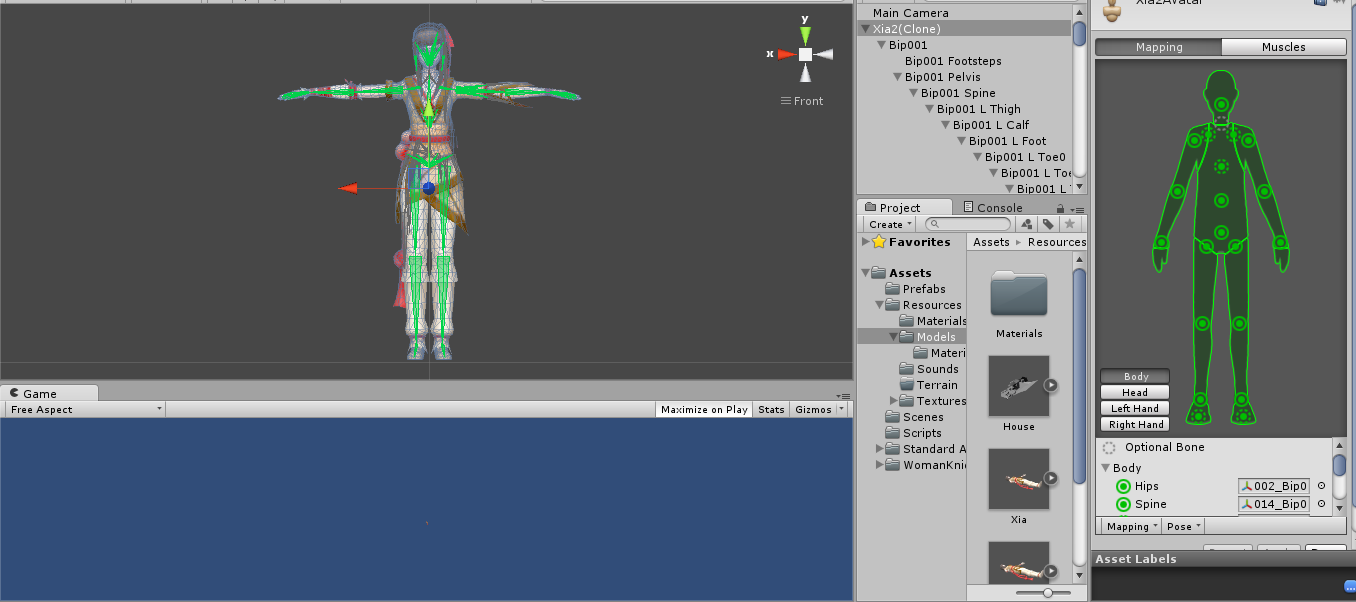Viewport: 1356px width, 602px height.
Task: Switch to the Muscles tab
Action: click(x=1284, y=47)
